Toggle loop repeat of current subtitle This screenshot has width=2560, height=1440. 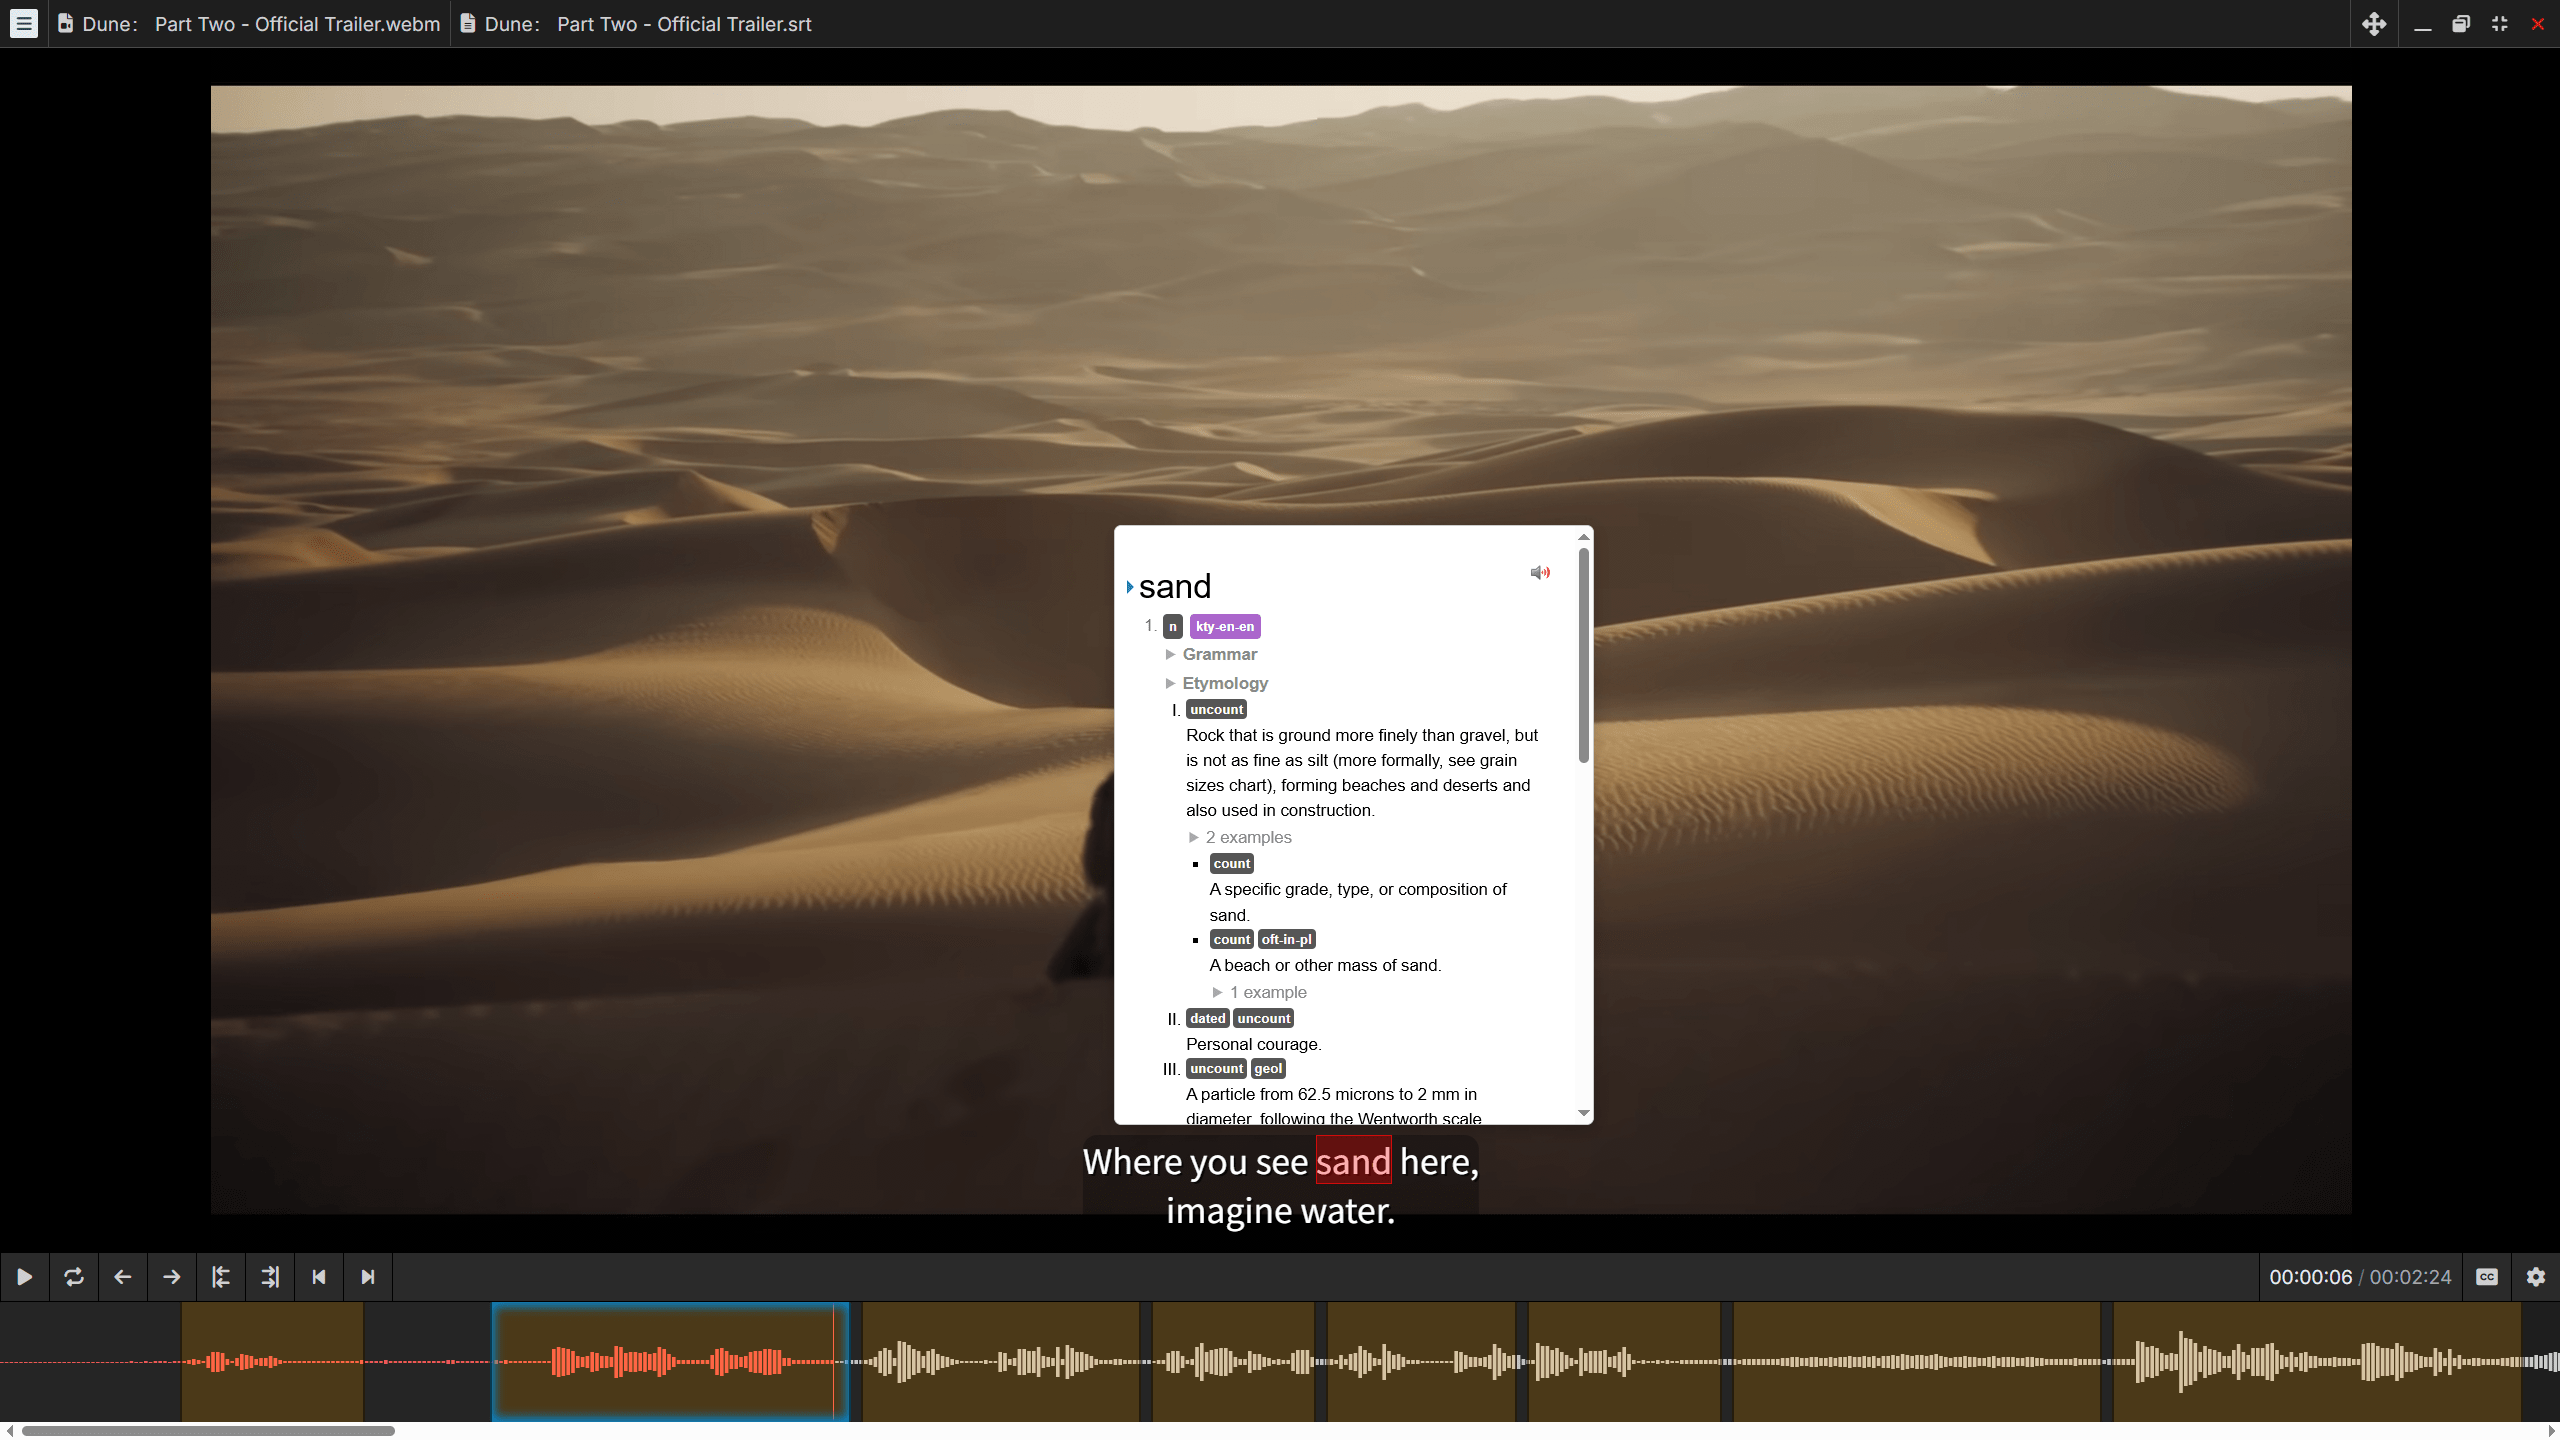click(x=73, y=1277)
